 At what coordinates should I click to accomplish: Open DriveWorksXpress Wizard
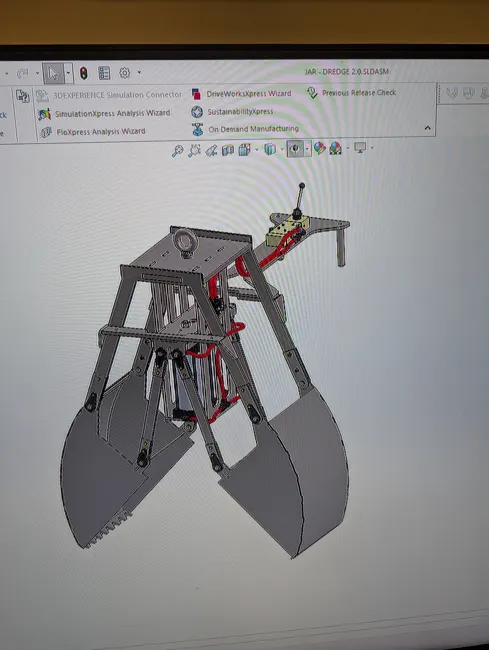click(x=241, y=94)
